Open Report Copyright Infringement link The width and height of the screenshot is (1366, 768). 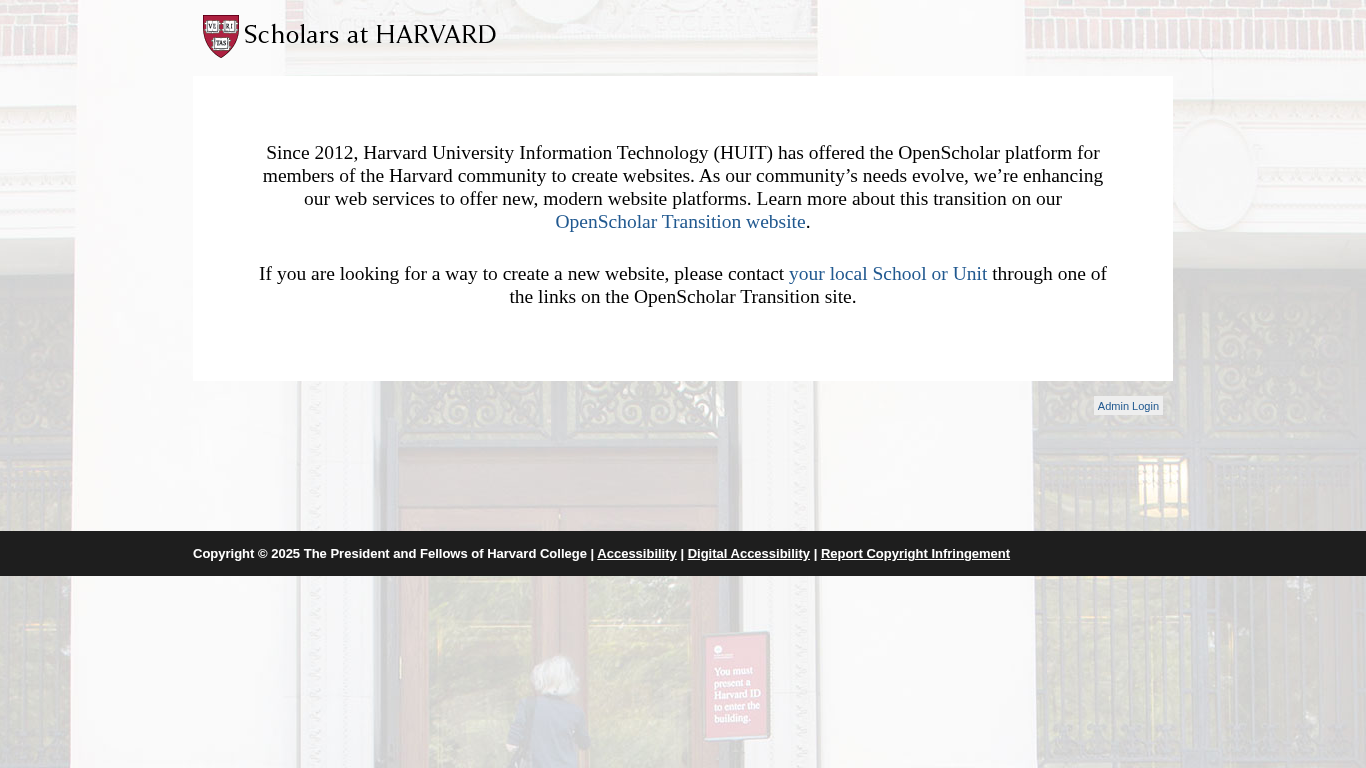pos(915,554)
